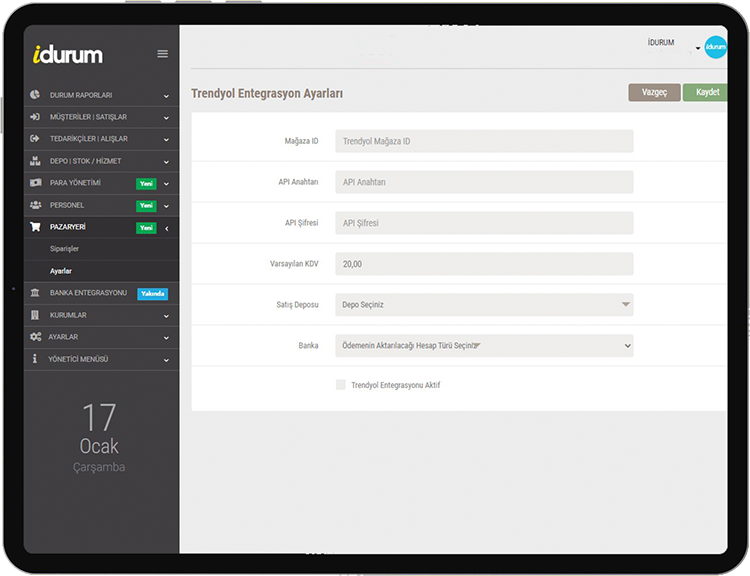Click the Yeni badge on Pazaryeri
The width and height of the screenshot is (750, 576).
[146, 228]
